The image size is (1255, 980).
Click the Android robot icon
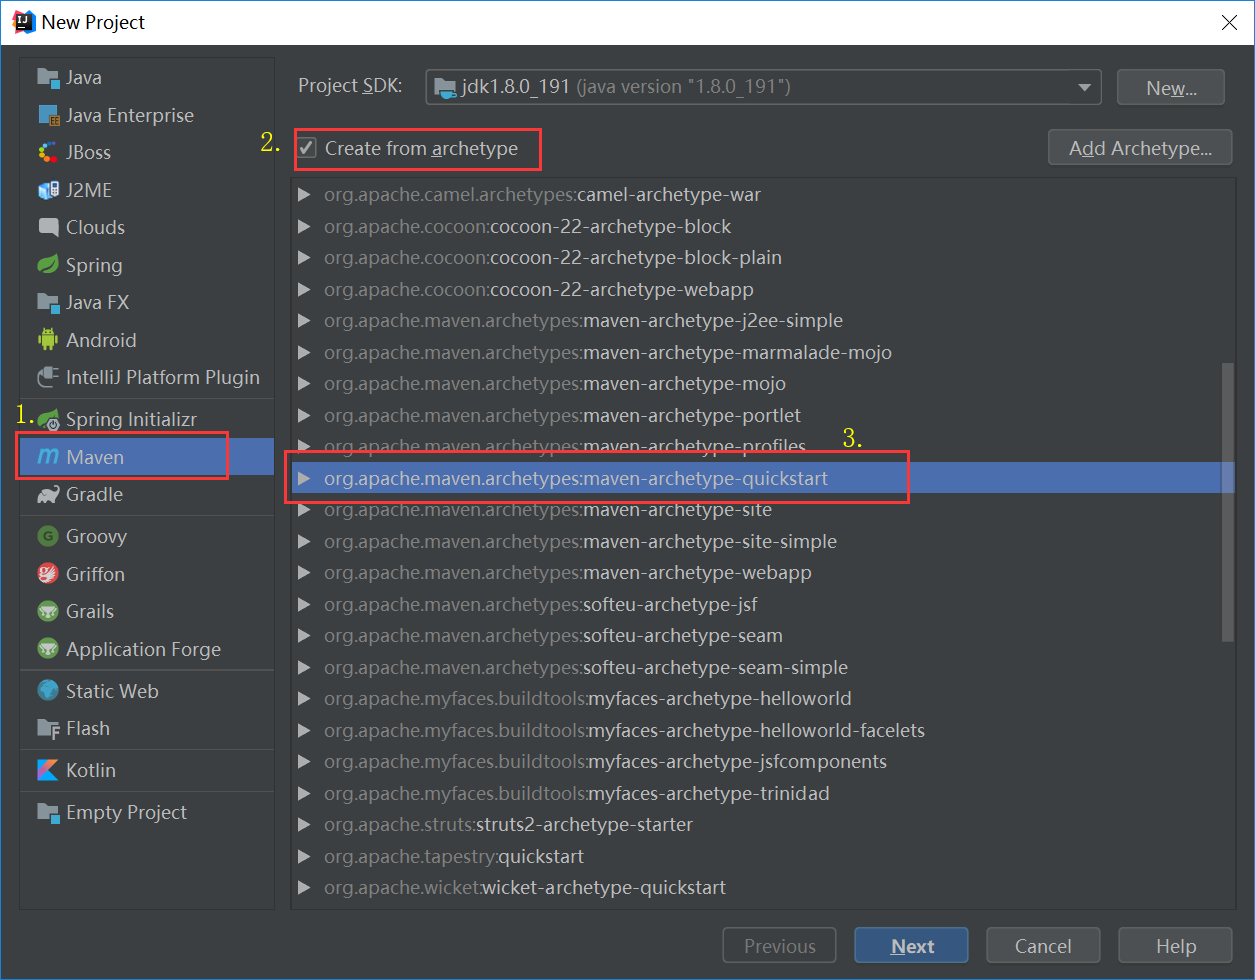pos(48,340)
